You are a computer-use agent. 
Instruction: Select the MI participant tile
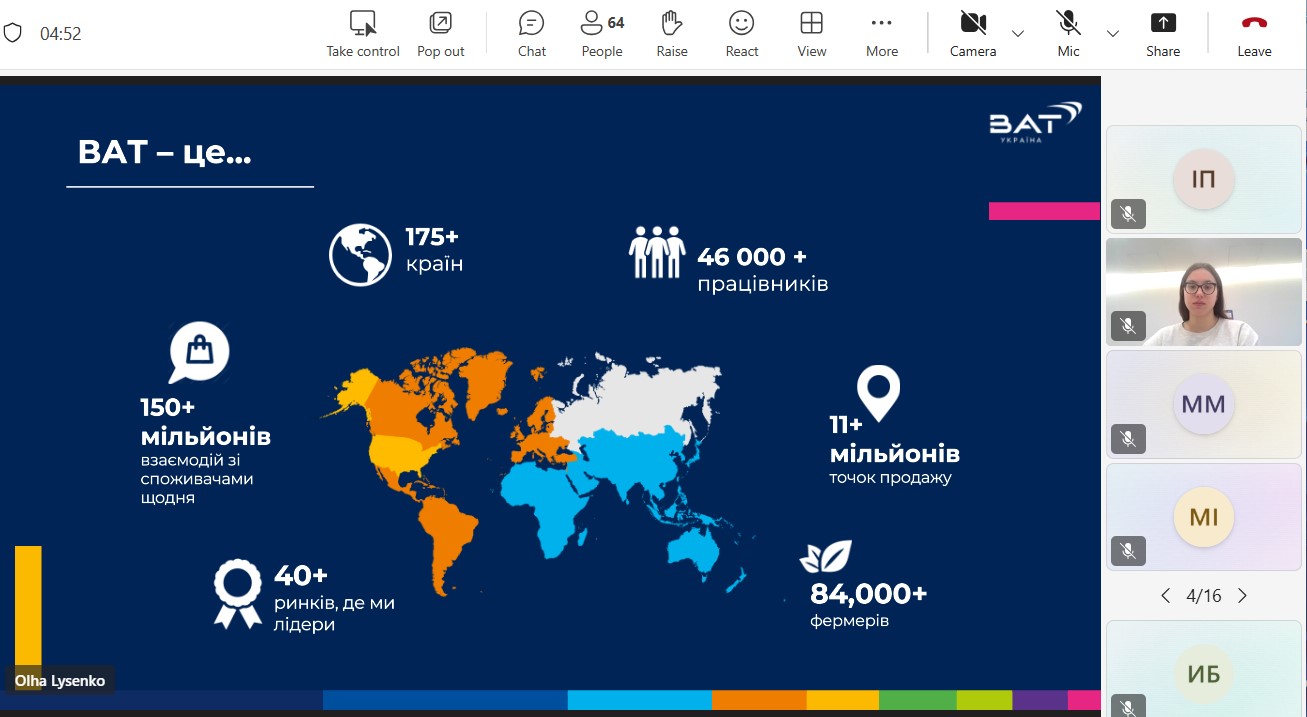1204,517
